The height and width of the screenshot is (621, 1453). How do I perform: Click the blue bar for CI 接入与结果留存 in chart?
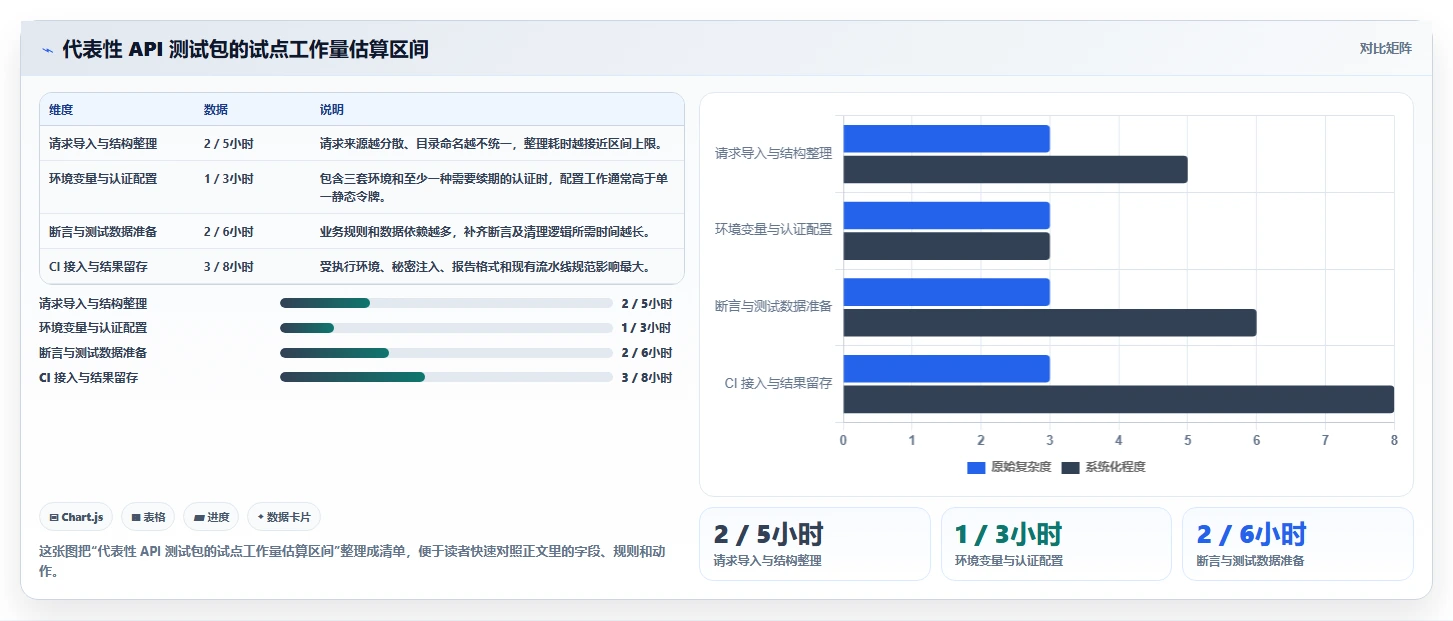[x=946, y=368]
